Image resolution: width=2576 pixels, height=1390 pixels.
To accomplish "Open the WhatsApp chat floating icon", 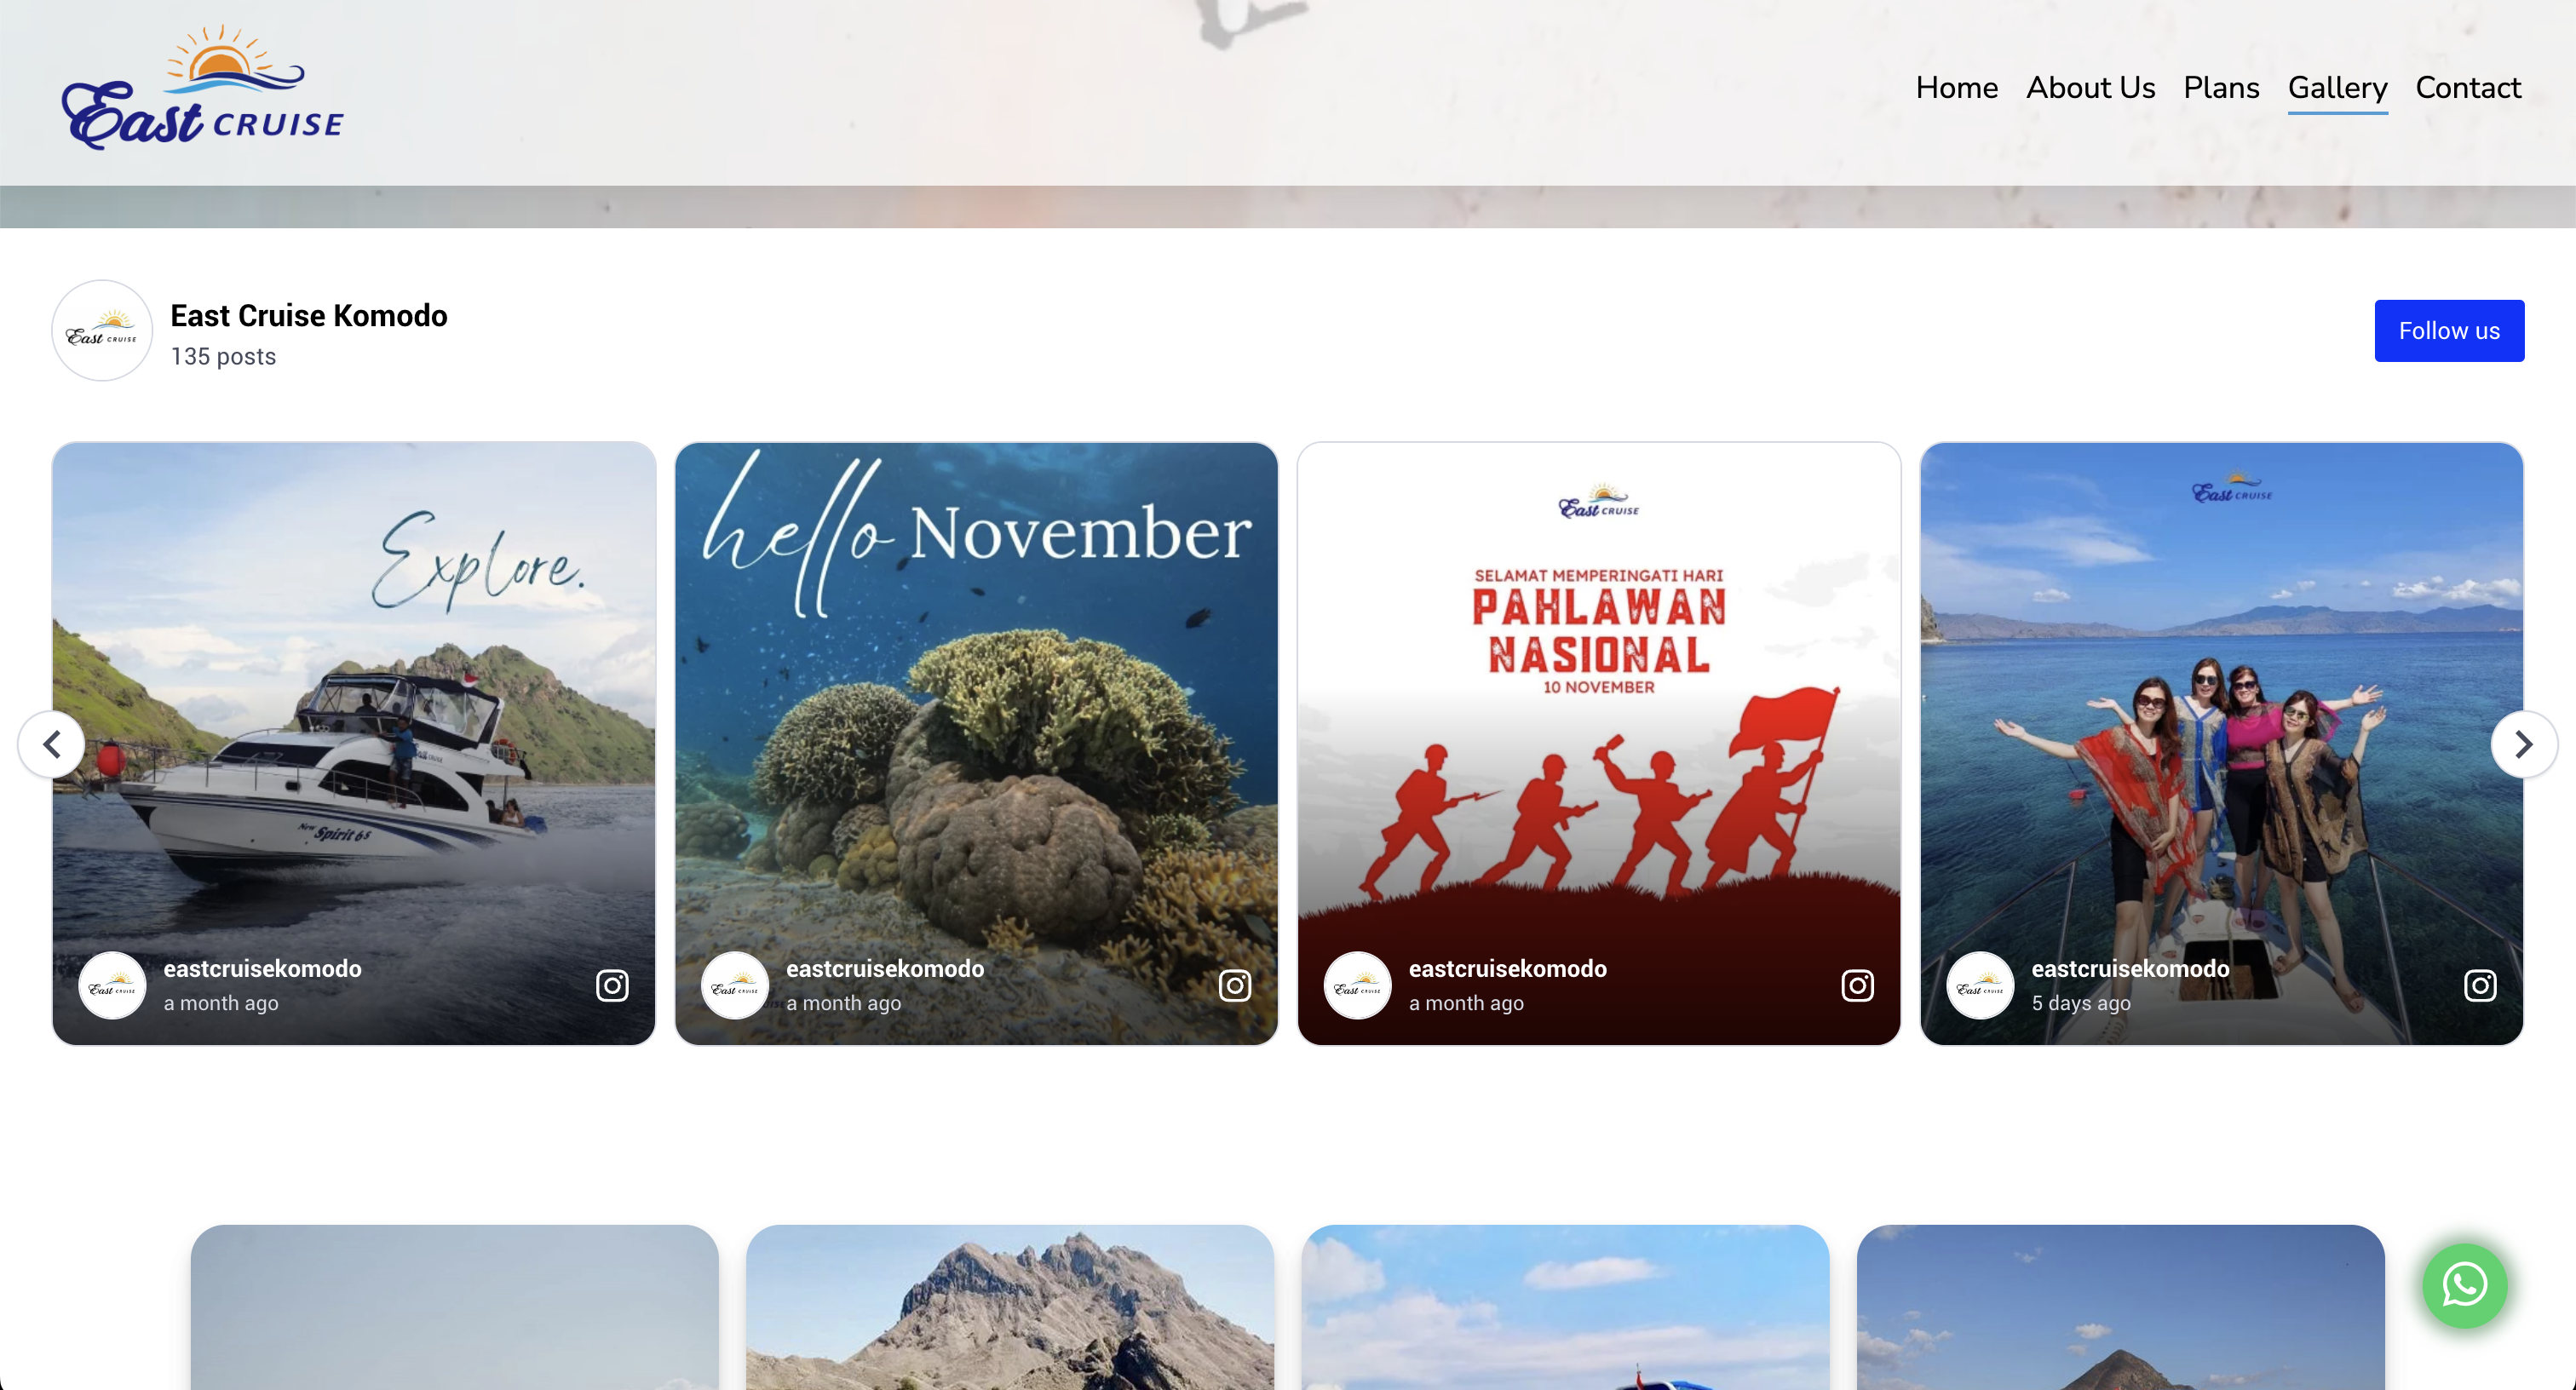I will pyautogui.click(x=2464, y=1285).
